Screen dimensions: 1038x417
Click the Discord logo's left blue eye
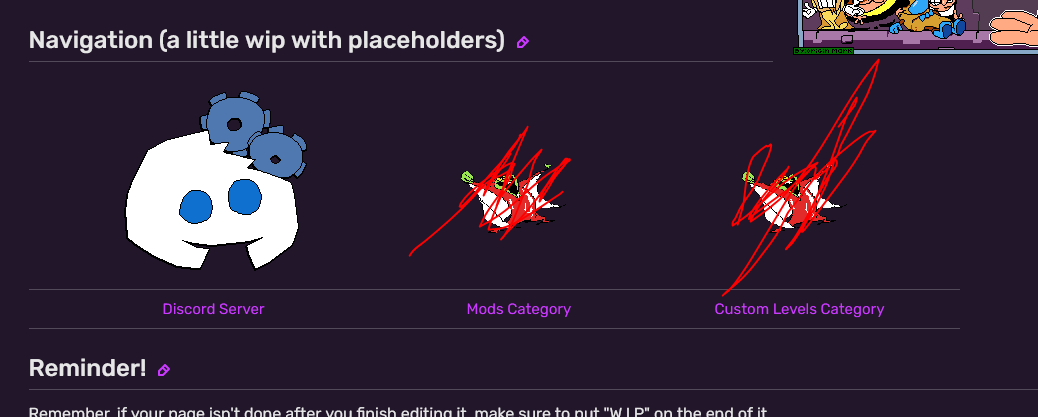click(x=196, y=206)
